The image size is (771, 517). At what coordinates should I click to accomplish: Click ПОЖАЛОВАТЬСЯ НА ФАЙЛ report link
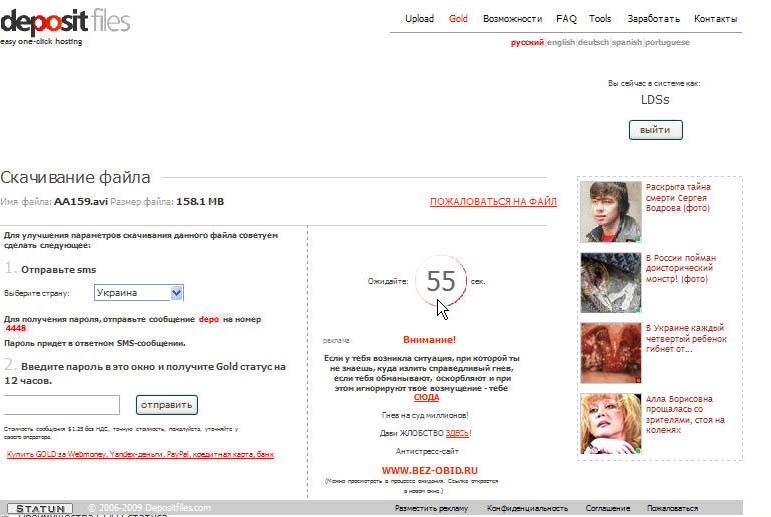click(x=493, y=202)
